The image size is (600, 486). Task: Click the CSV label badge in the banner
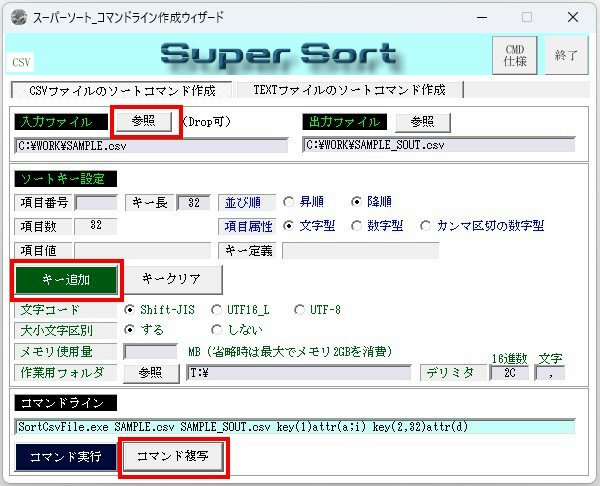pyautogui.click(x=20, y=62)
